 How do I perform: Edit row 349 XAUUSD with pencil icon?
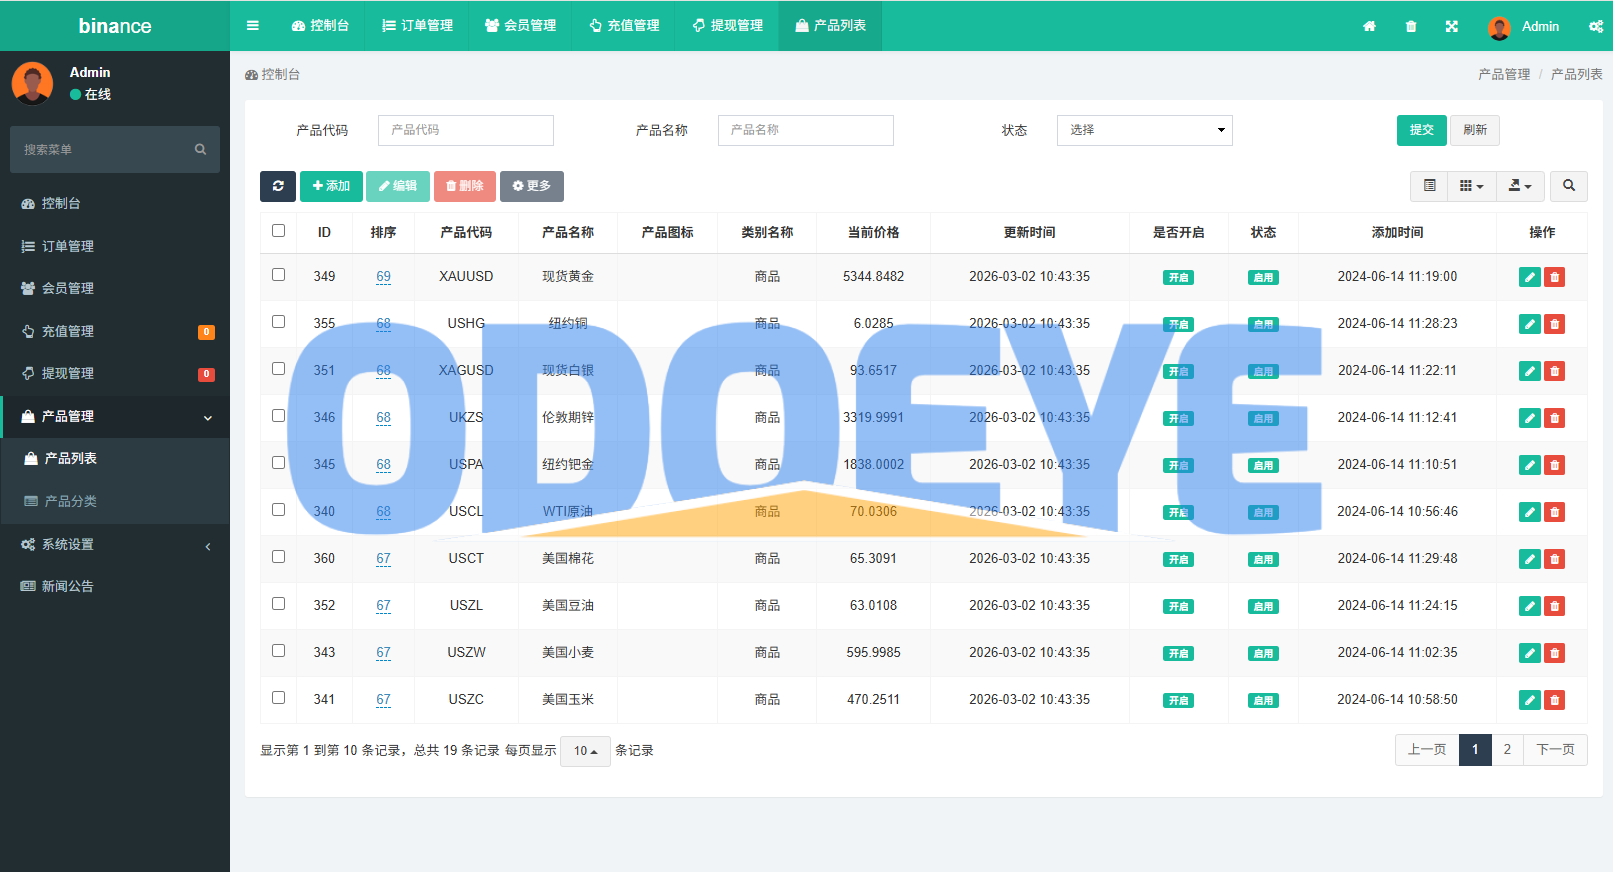(1530, 277)
